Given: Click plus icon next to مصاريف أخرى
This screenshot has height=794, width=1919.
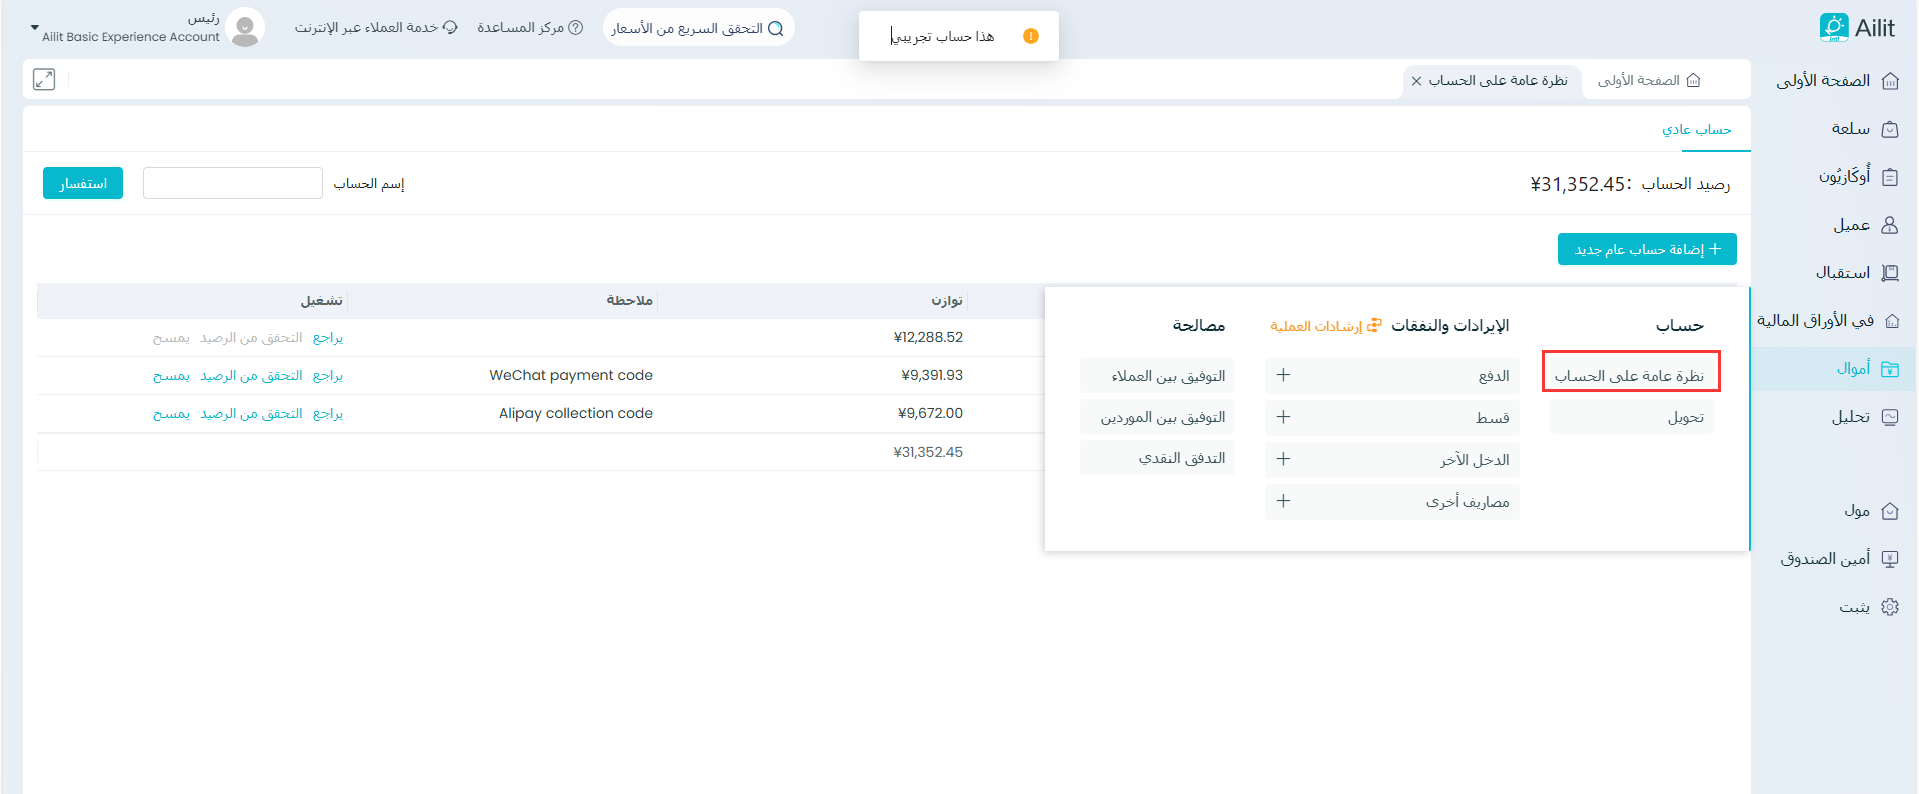Looking at the screenshot, I should pyautogui.click(x=1283, y=501).
